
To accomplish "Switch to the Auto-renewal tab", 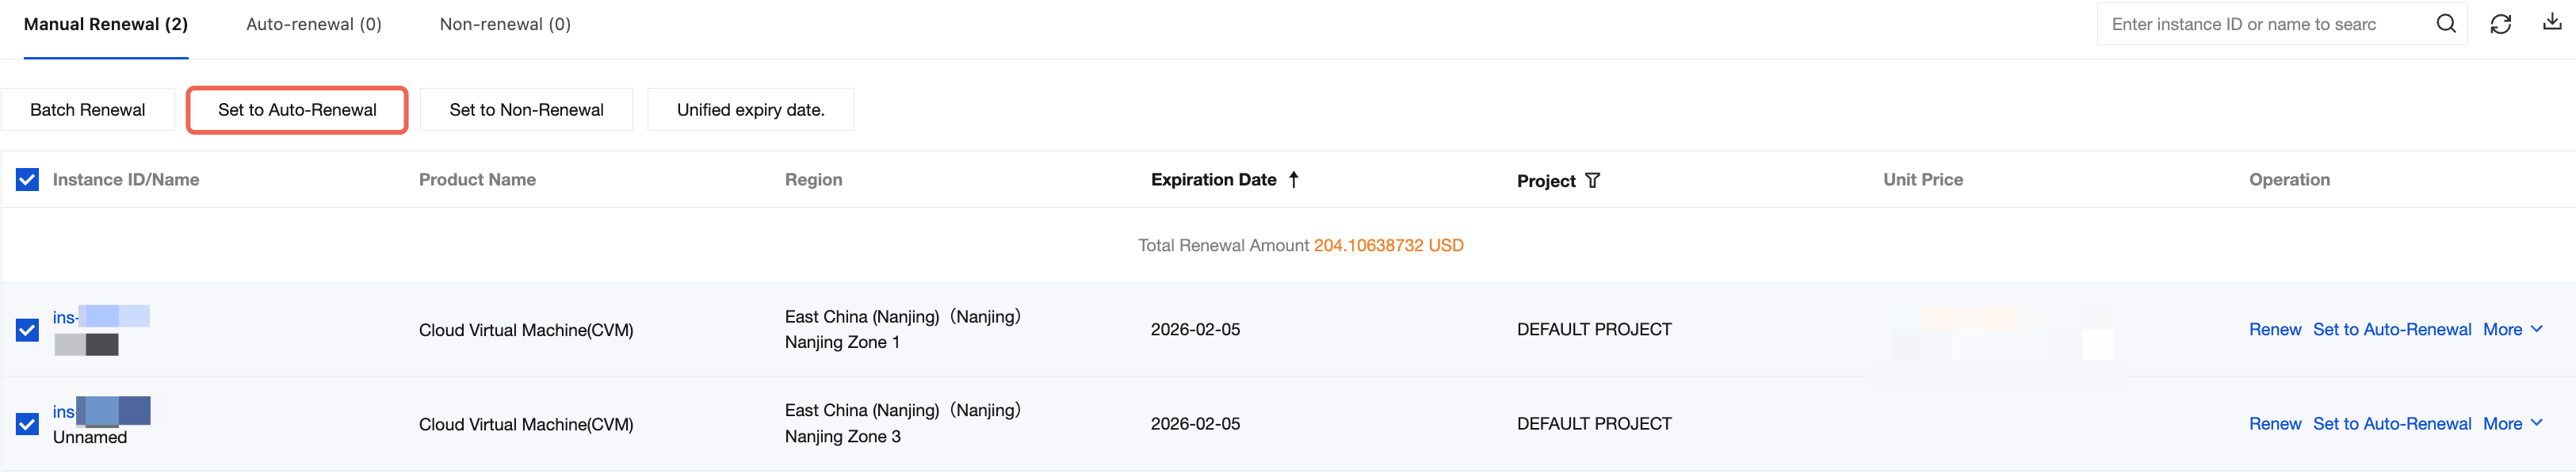I will pos(313,24).
